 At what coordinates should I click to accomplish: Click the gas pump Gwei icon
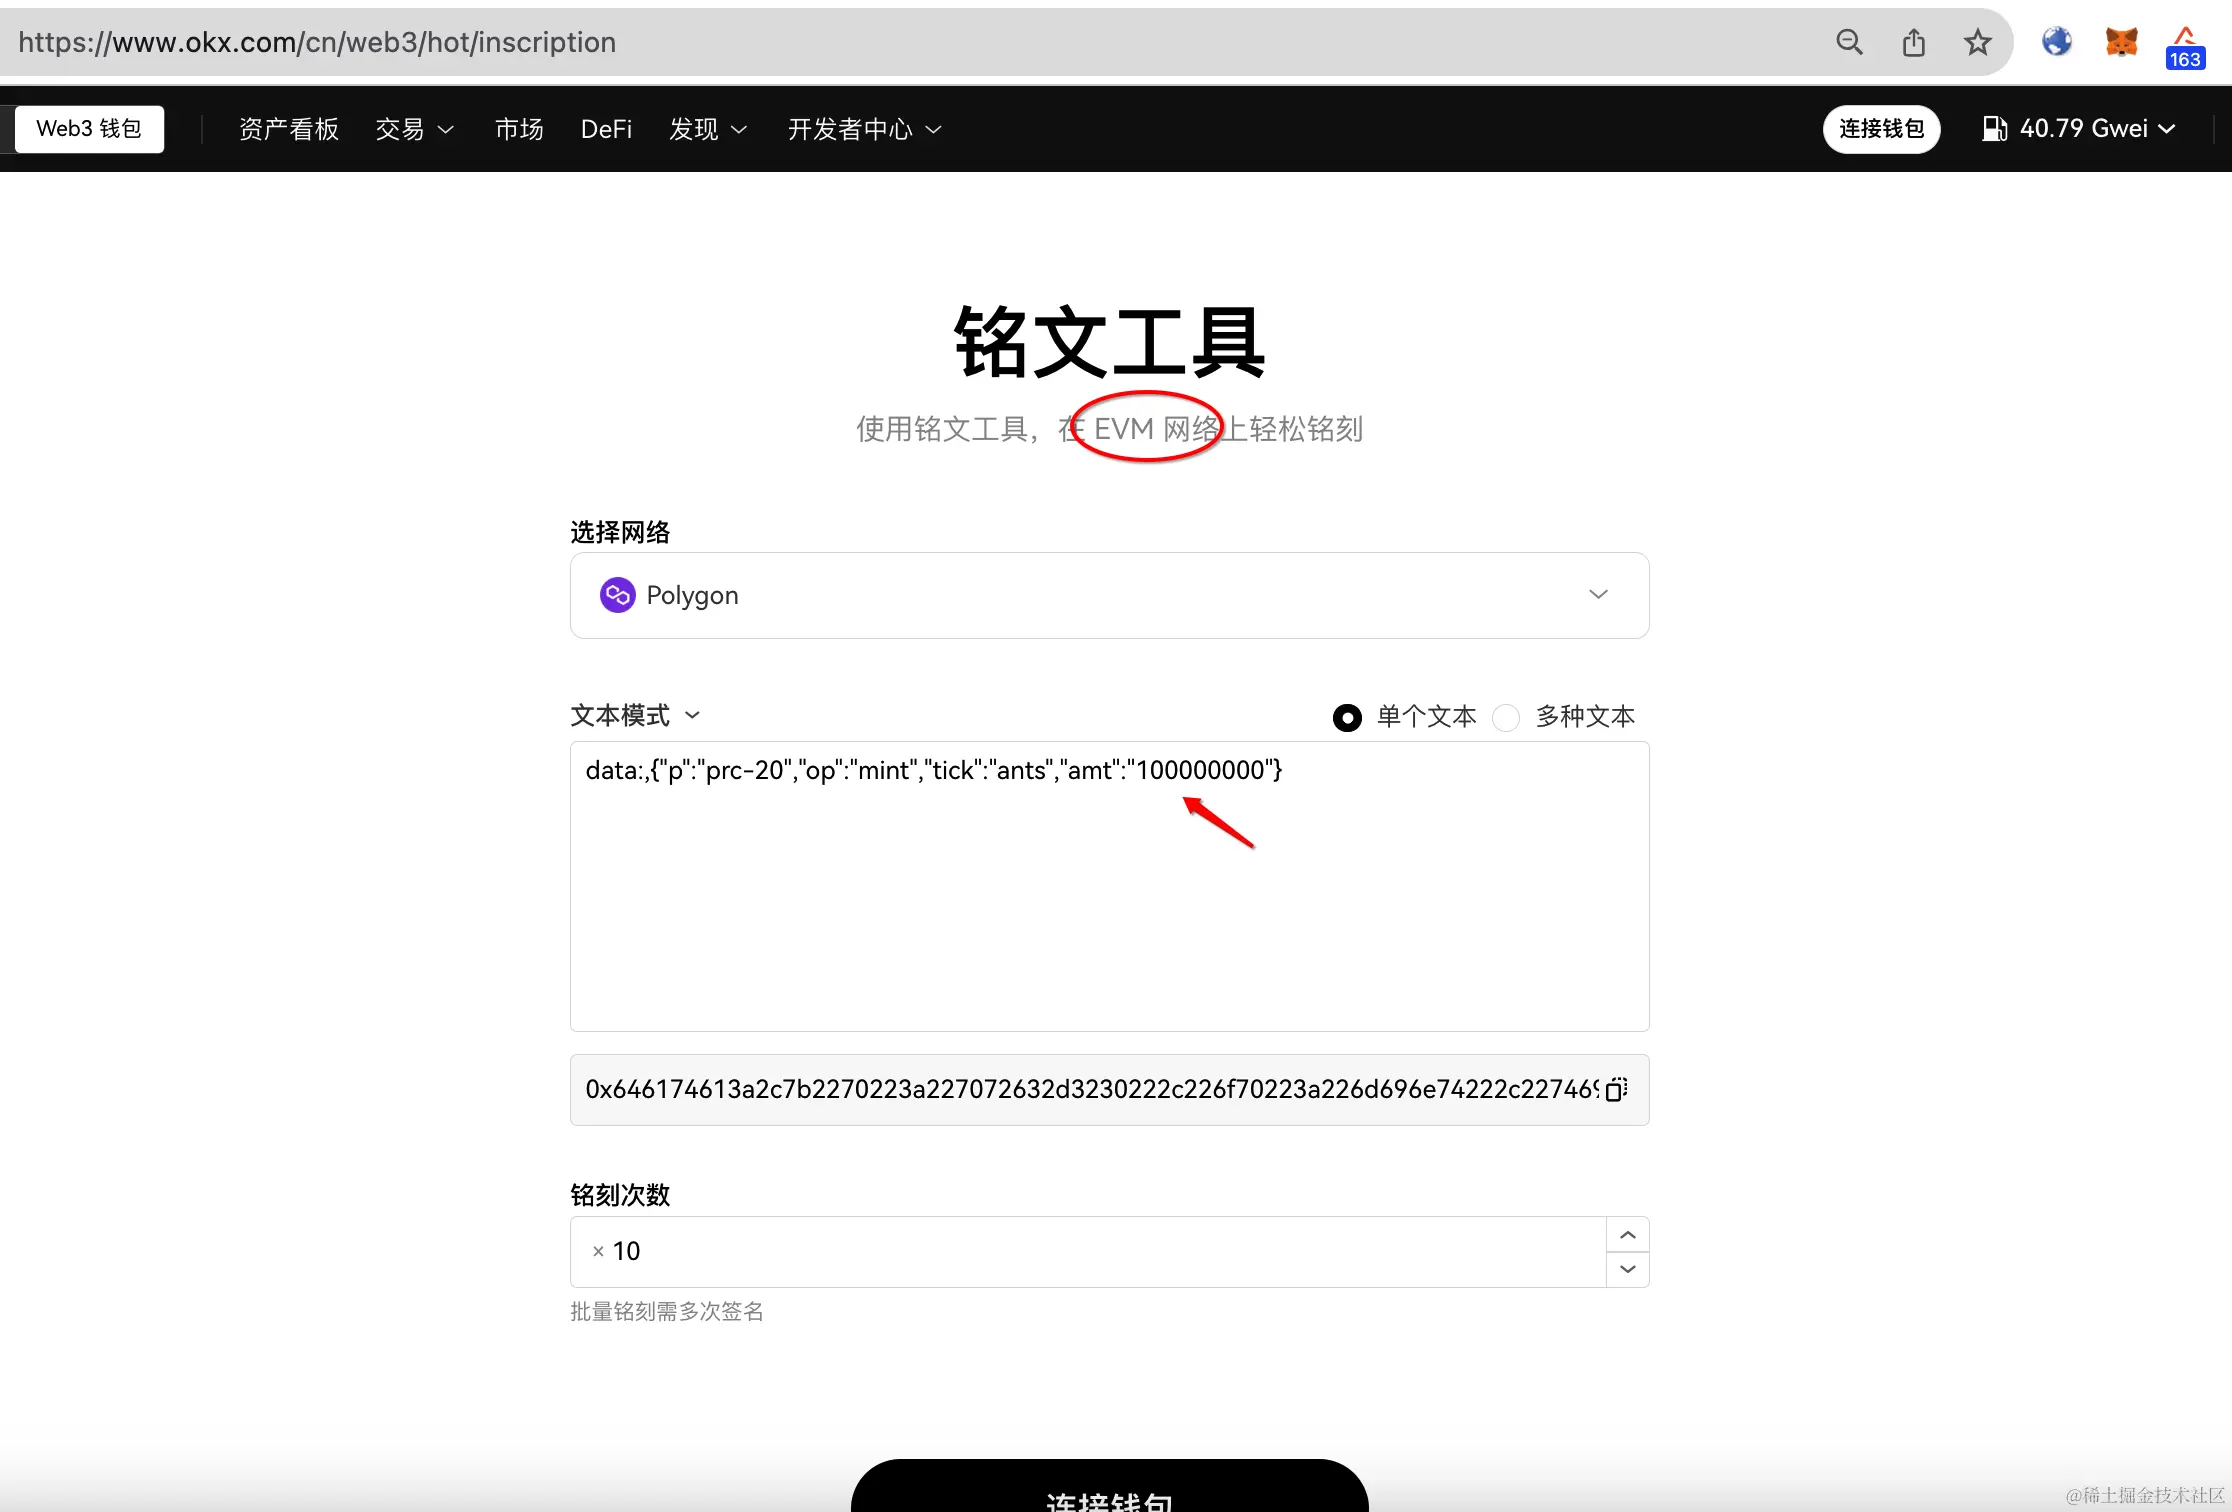(1994, 129)
